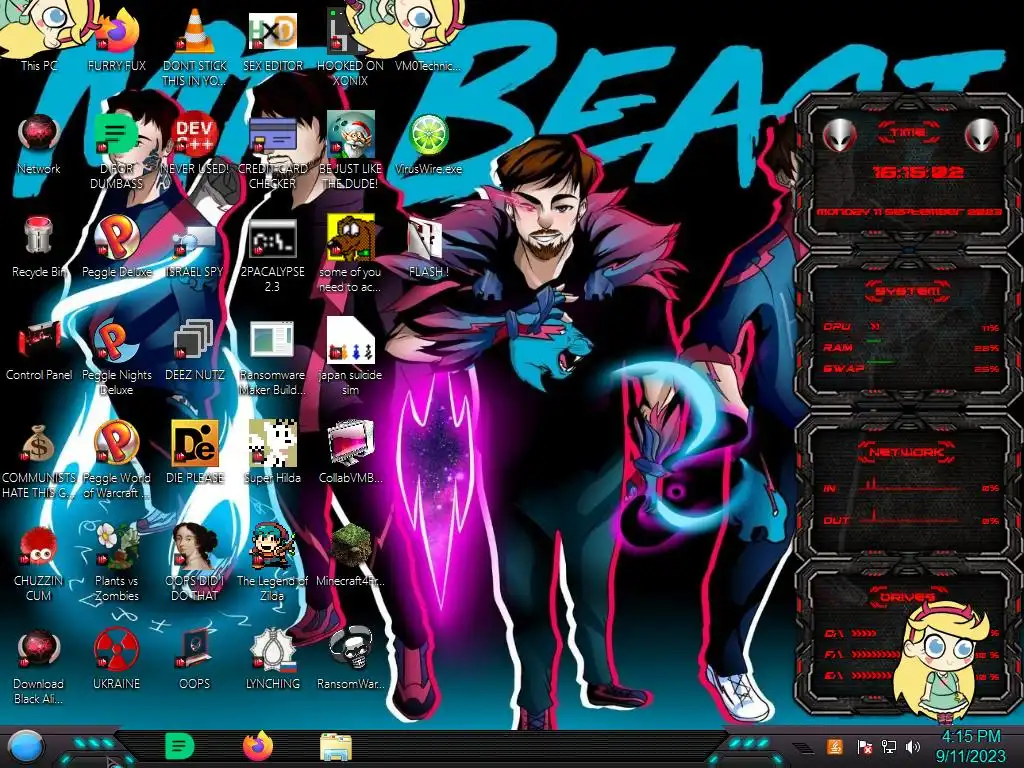Open the VLC cone desktop shortcut
1024x768 pixels.
195,46
